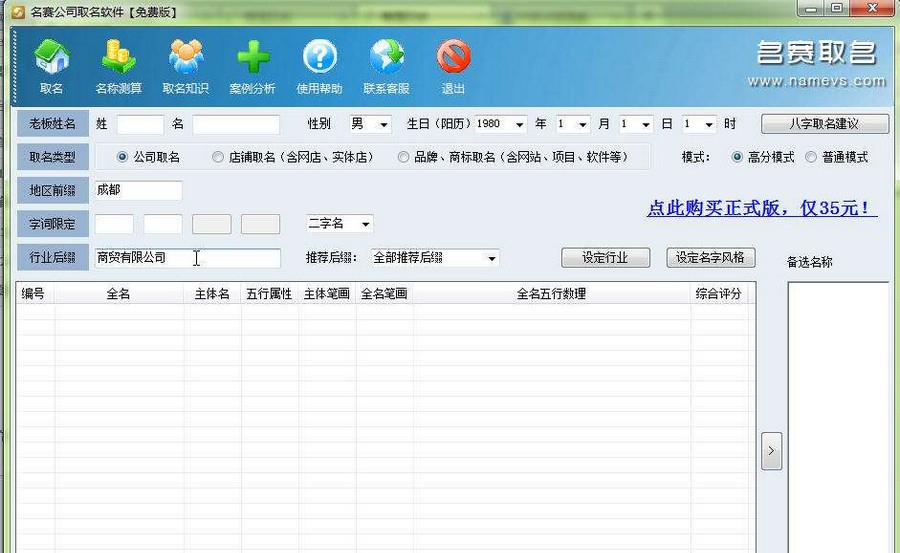Click the 地区前缀 input field
Viewport: 900px width, 553px height.
(138, 190)
